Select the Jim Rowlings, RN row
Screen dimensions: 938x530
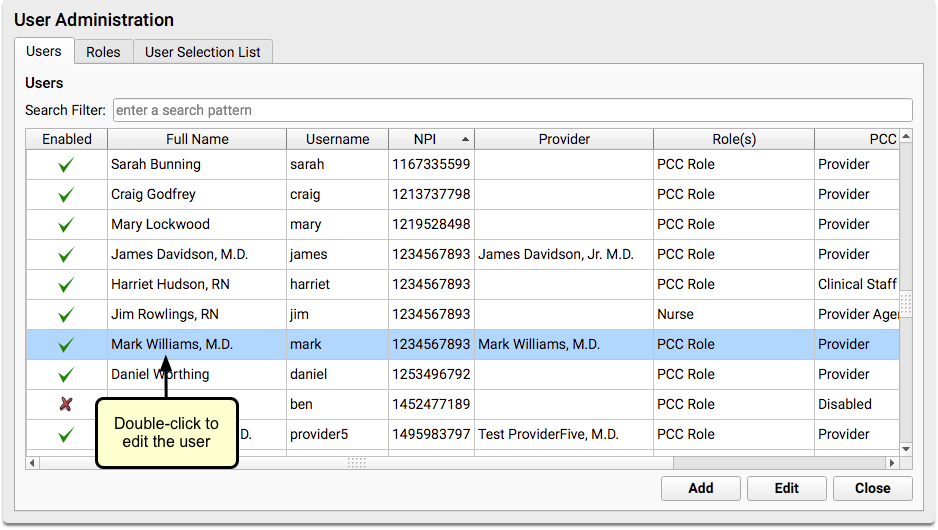pyautogui.click(x=462, y=314)
